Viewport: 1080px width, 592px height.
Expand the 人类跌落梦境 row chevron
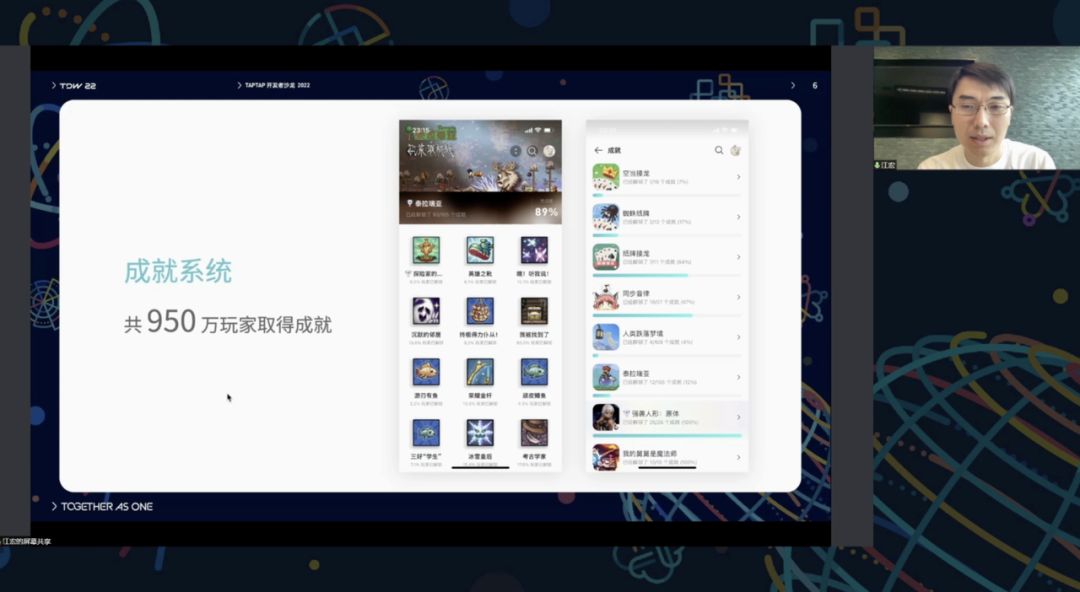pyautogui.click(x=738, y=337)
